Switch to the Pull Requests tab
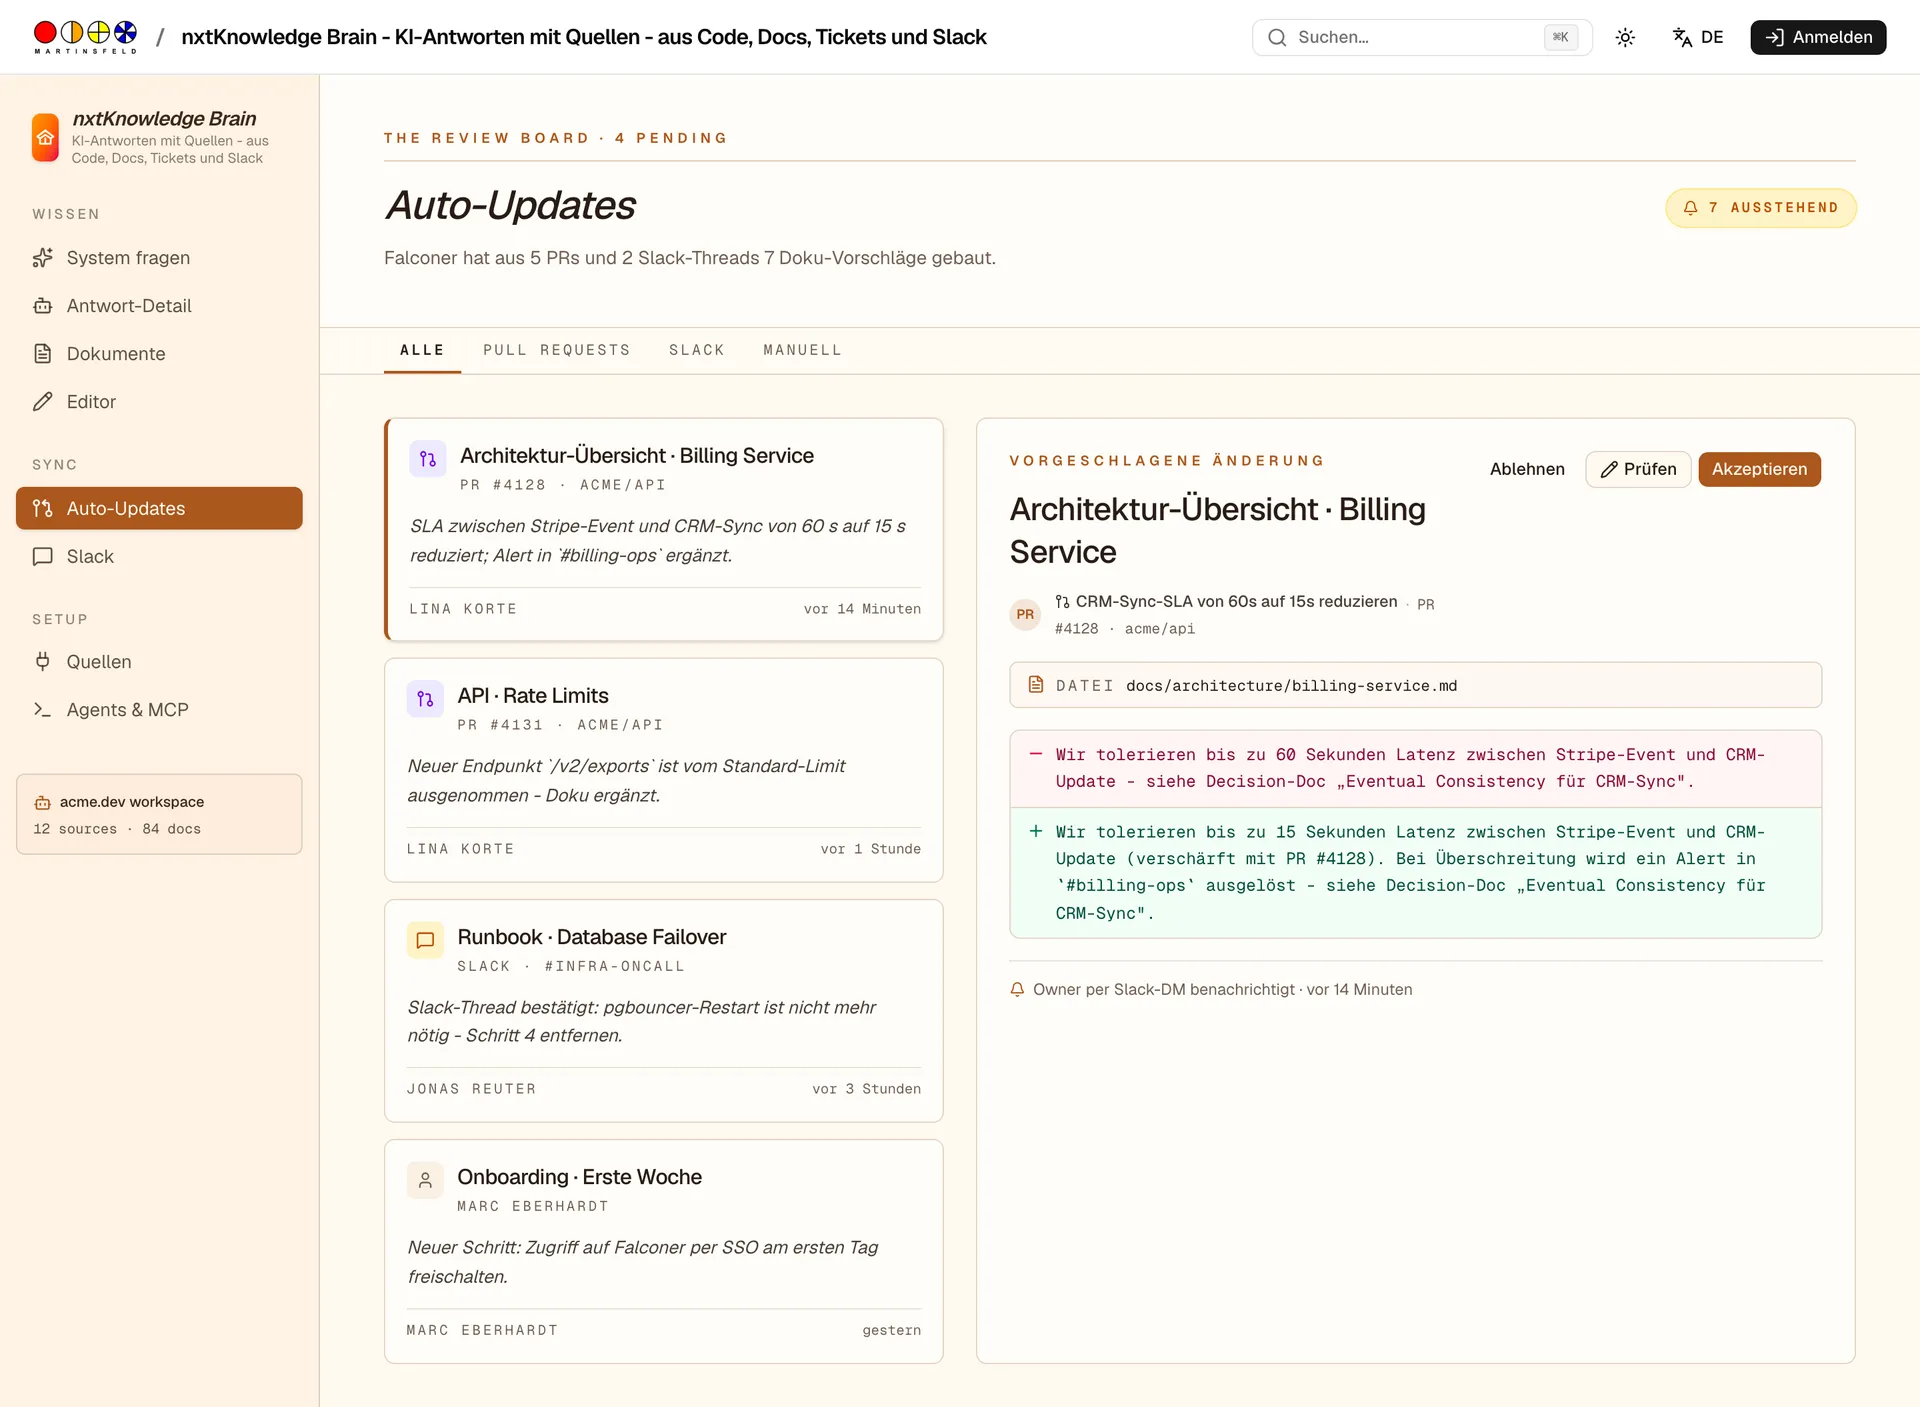Viewport: 1920px width, 1407px height. coord(557,350)
